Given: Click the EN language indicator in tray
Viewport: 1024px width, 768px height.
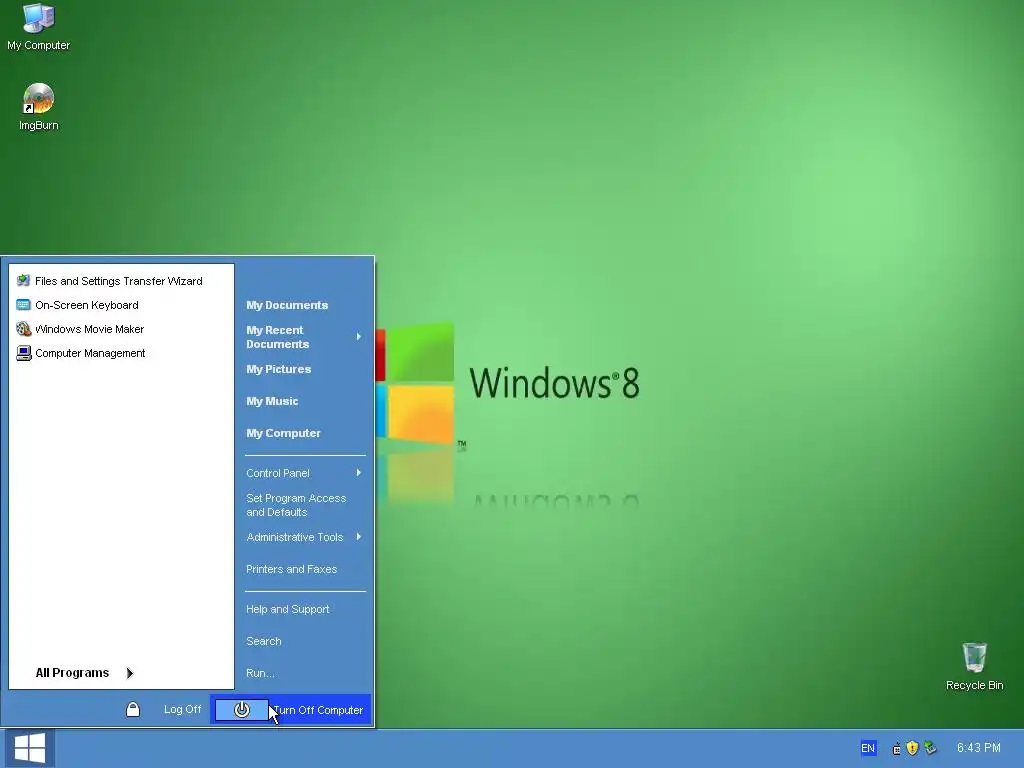Looking at the screenshot, I should [868, 748].
